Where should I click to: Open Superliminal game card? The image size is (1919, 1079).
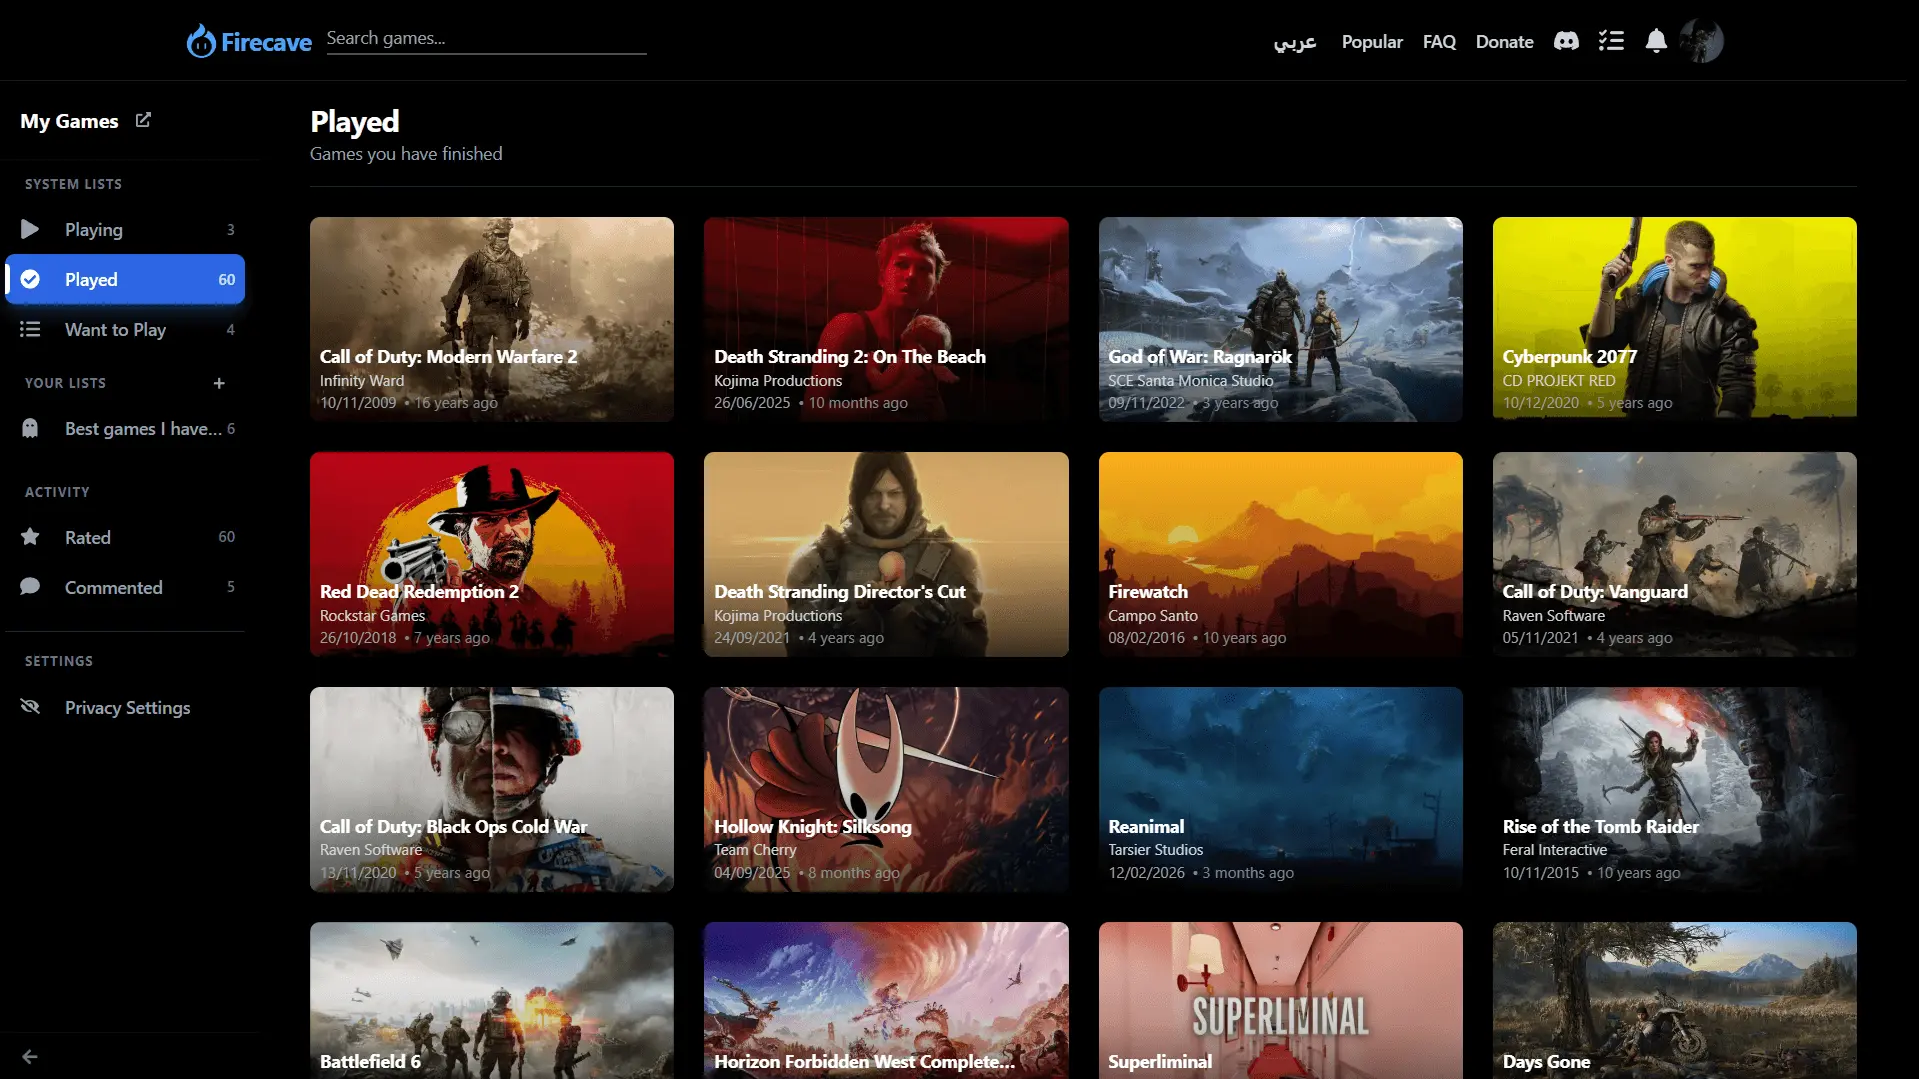[x=1280, y=1000]
